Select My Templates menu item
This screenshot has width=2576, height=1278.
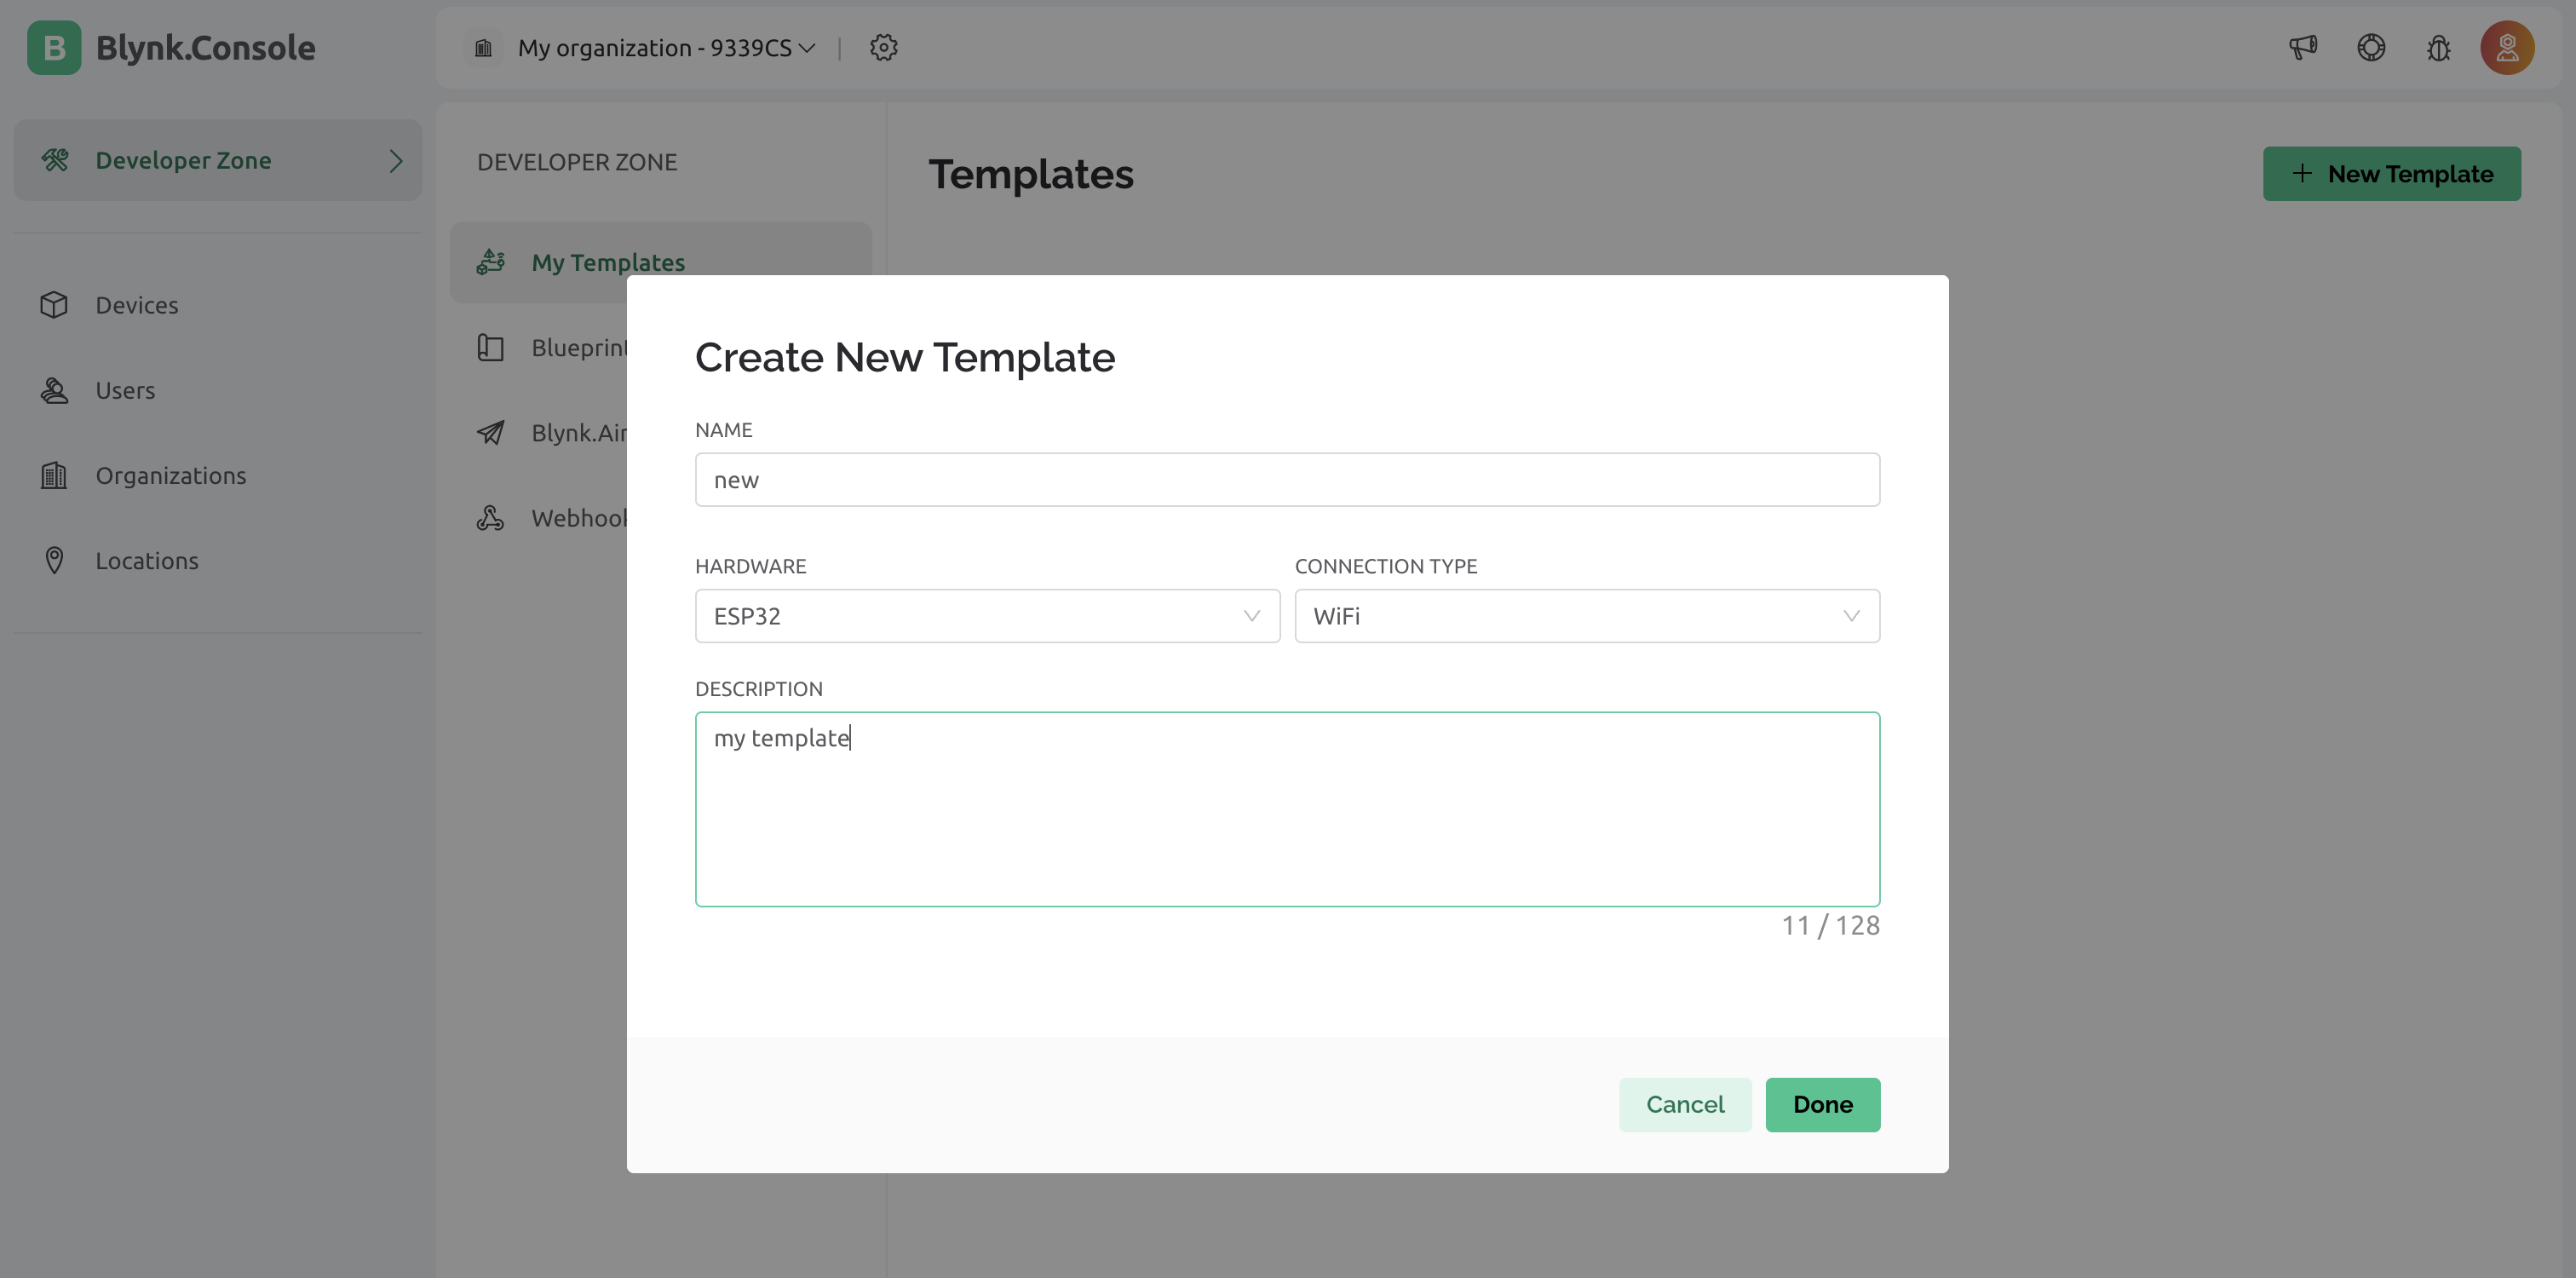tap(608, 262)
